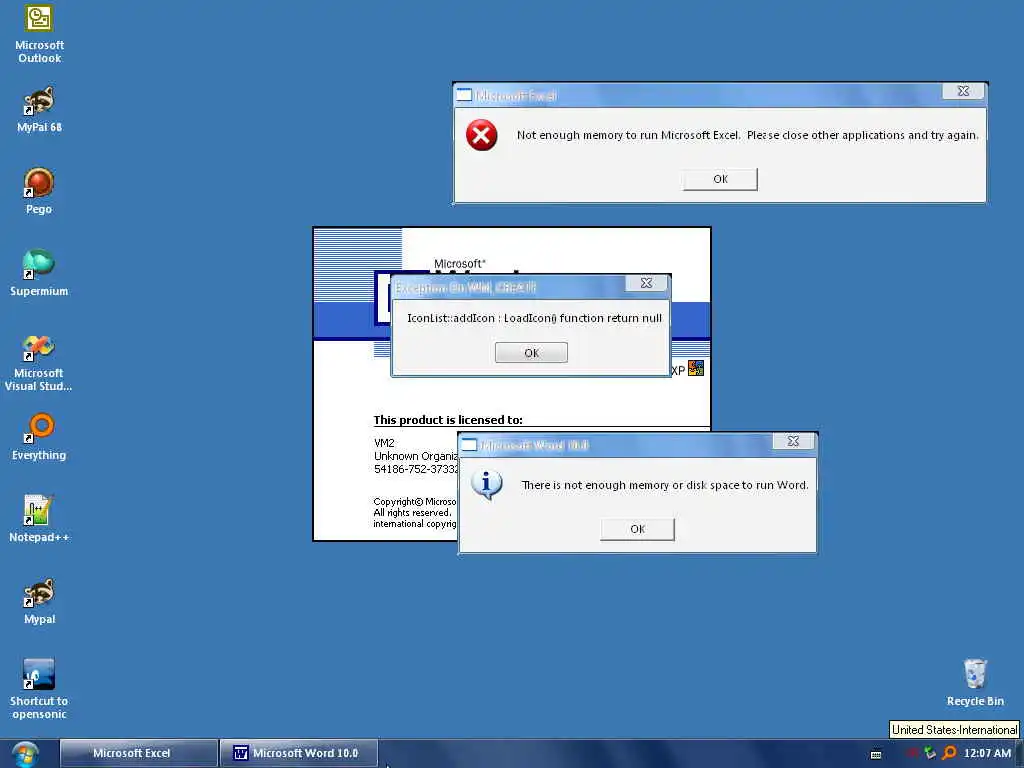Select the Microsoft Visual Studio desktop shortcut
Viewport: 1024px width, 768px height.
pos(39,362)
